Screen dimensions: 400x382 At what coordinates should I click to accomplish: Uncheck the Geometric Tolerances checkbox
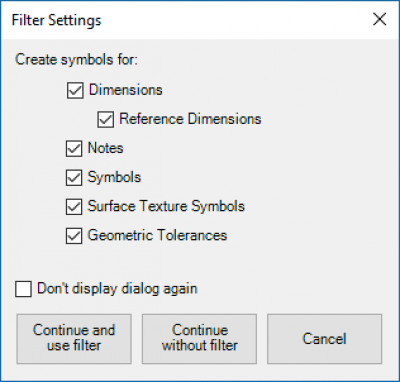pyautogui.click(x=74, y=236)
